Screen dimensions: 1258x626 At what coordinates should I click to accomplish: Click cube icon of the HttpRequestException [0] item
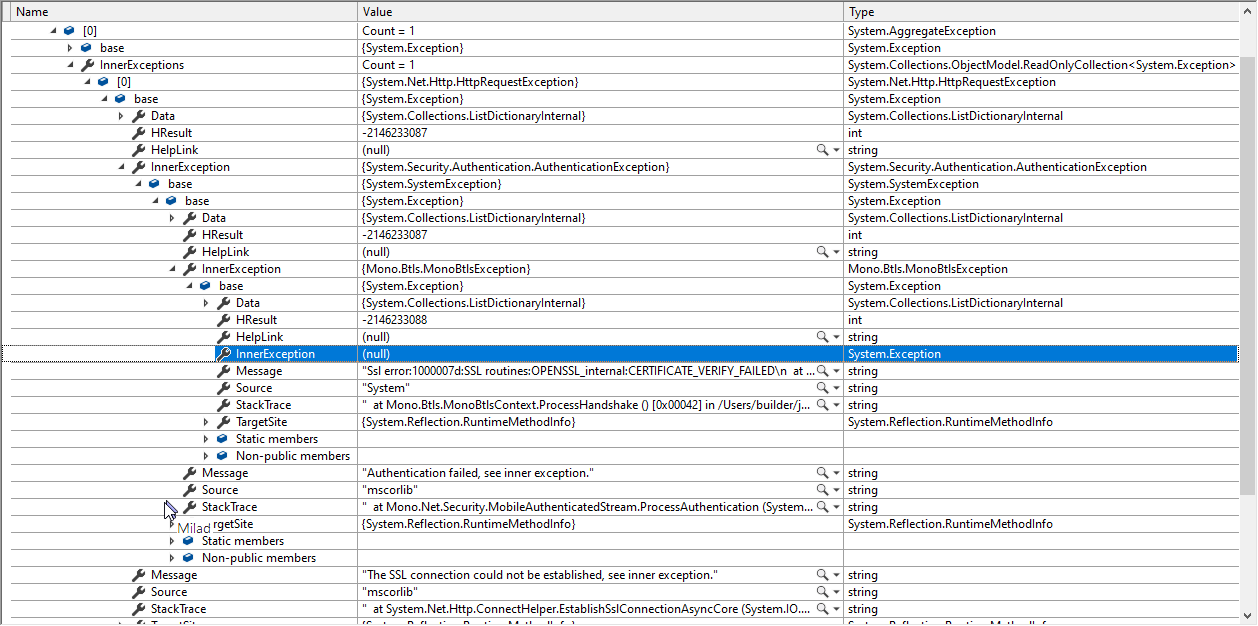[104, 82]
